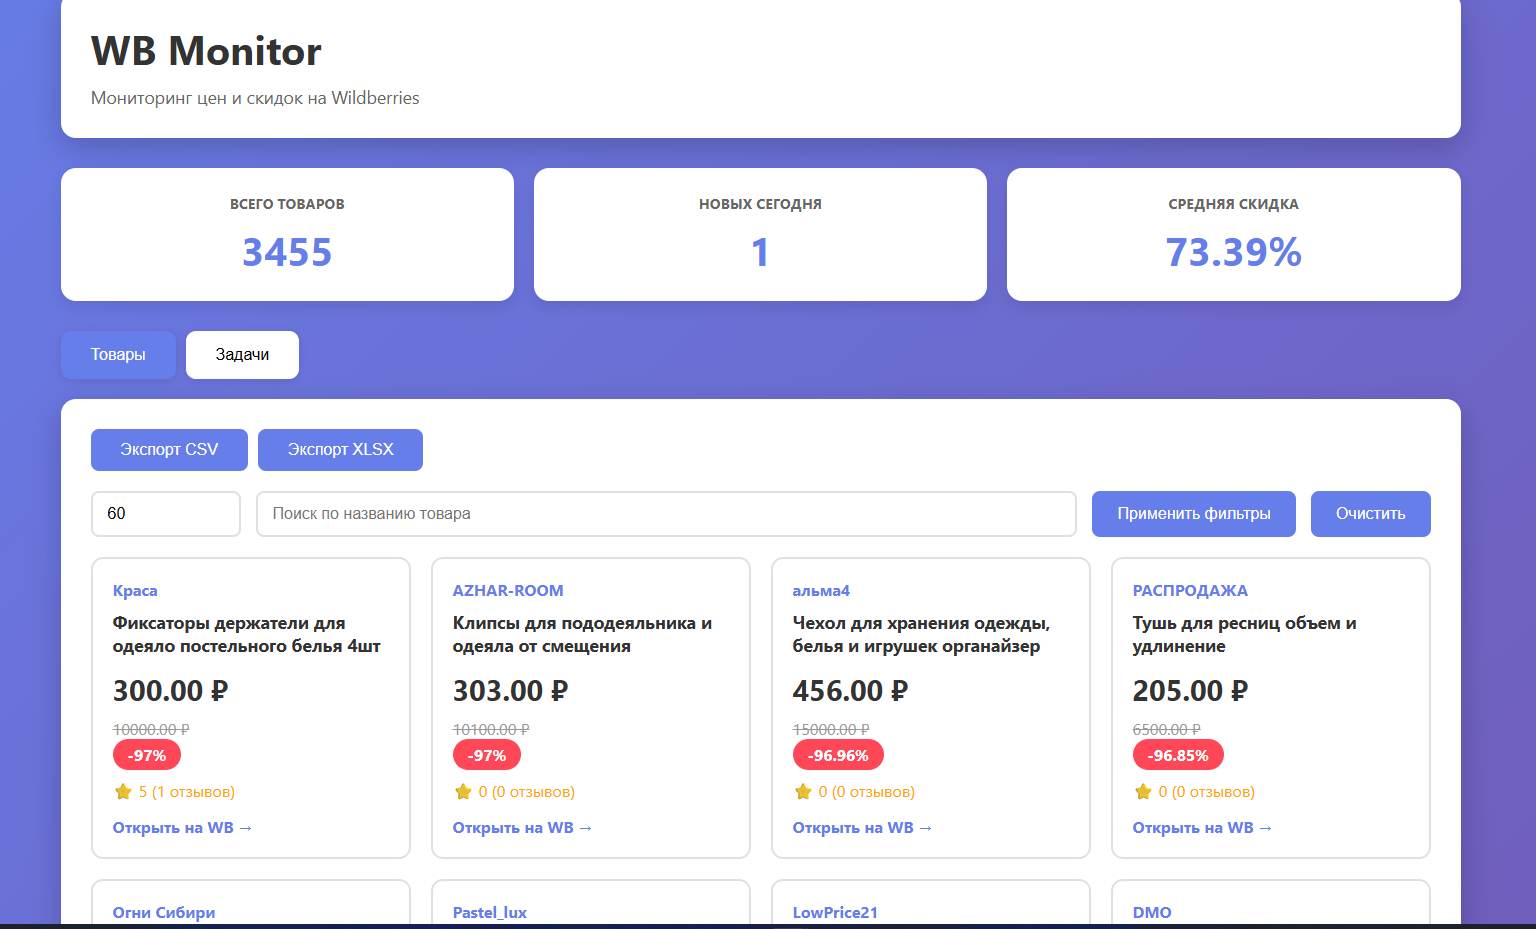Open the альма4 product on WB
Viewport: 1536px width, 929px height.
862,828
